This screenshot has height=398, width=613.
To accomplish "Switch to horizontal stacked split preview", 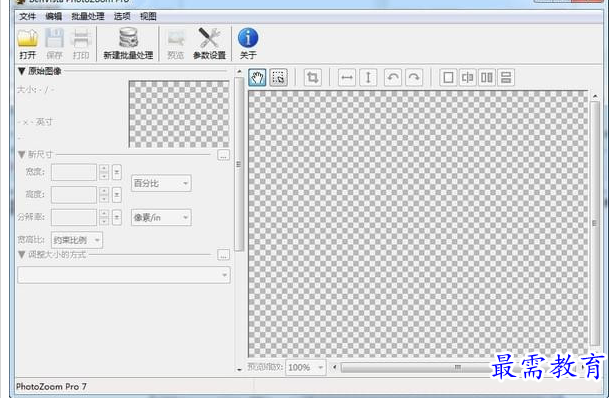I will click(x=506, y=77).
